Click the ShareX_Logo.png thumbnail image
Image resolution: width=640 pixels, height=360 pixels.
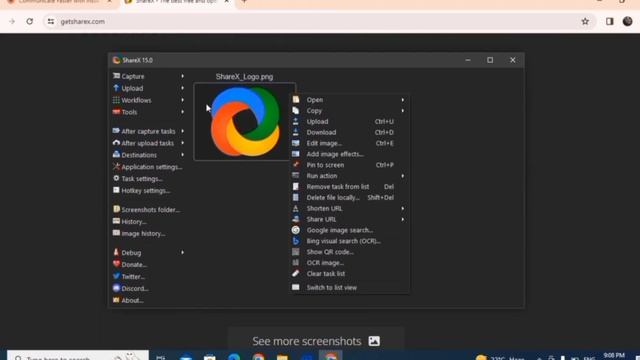click(x=244, y=121)
